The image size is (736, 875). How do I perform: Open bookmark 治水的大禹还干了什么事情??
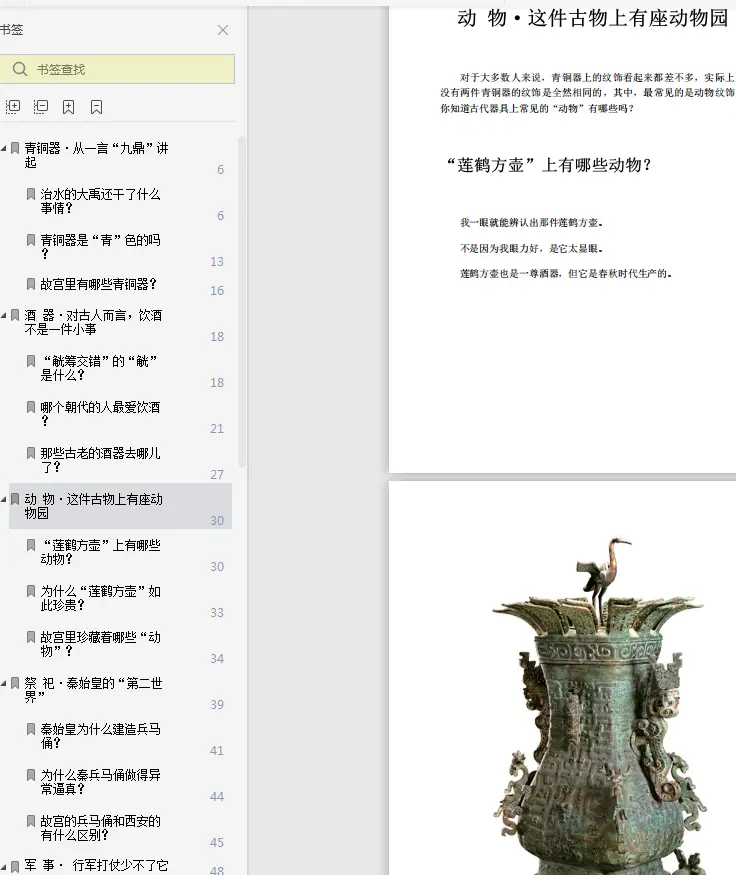[x=100, y=201]
